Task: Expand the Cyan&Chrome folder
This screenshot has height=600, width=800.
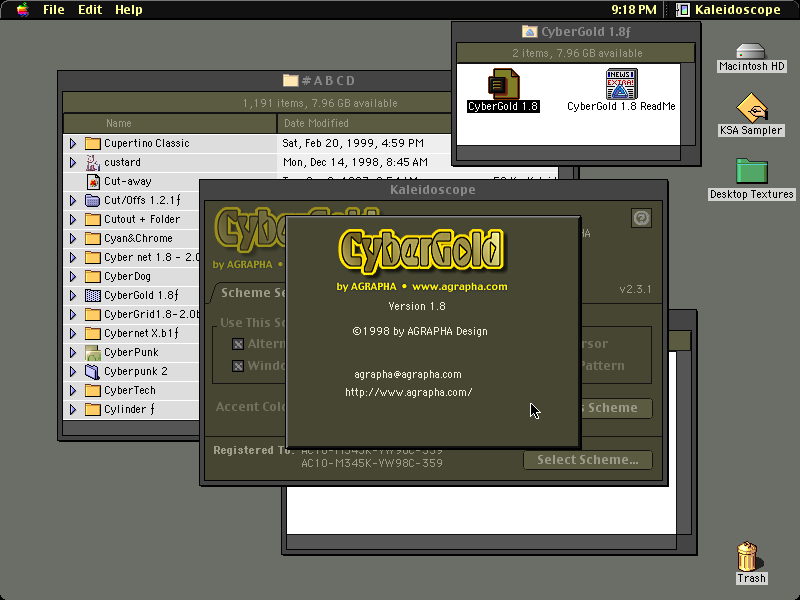Action: coord(73,238)
